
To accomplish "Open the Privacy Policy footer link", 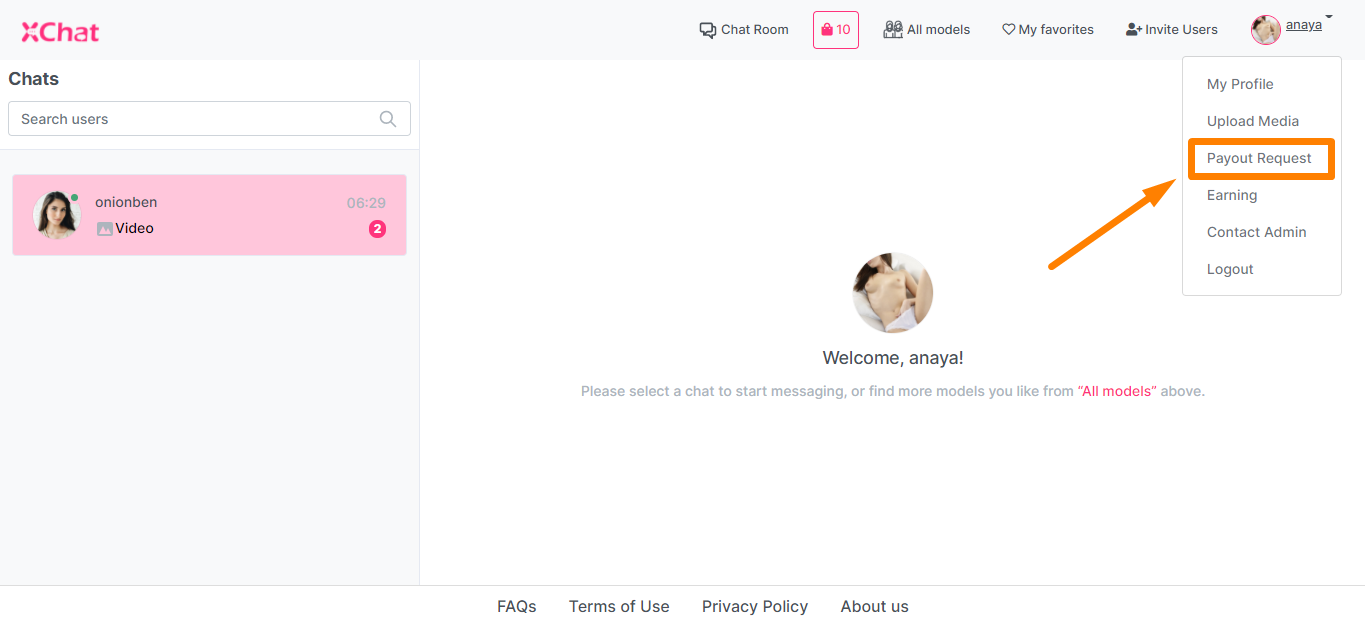I will click(x=755, y=606).
